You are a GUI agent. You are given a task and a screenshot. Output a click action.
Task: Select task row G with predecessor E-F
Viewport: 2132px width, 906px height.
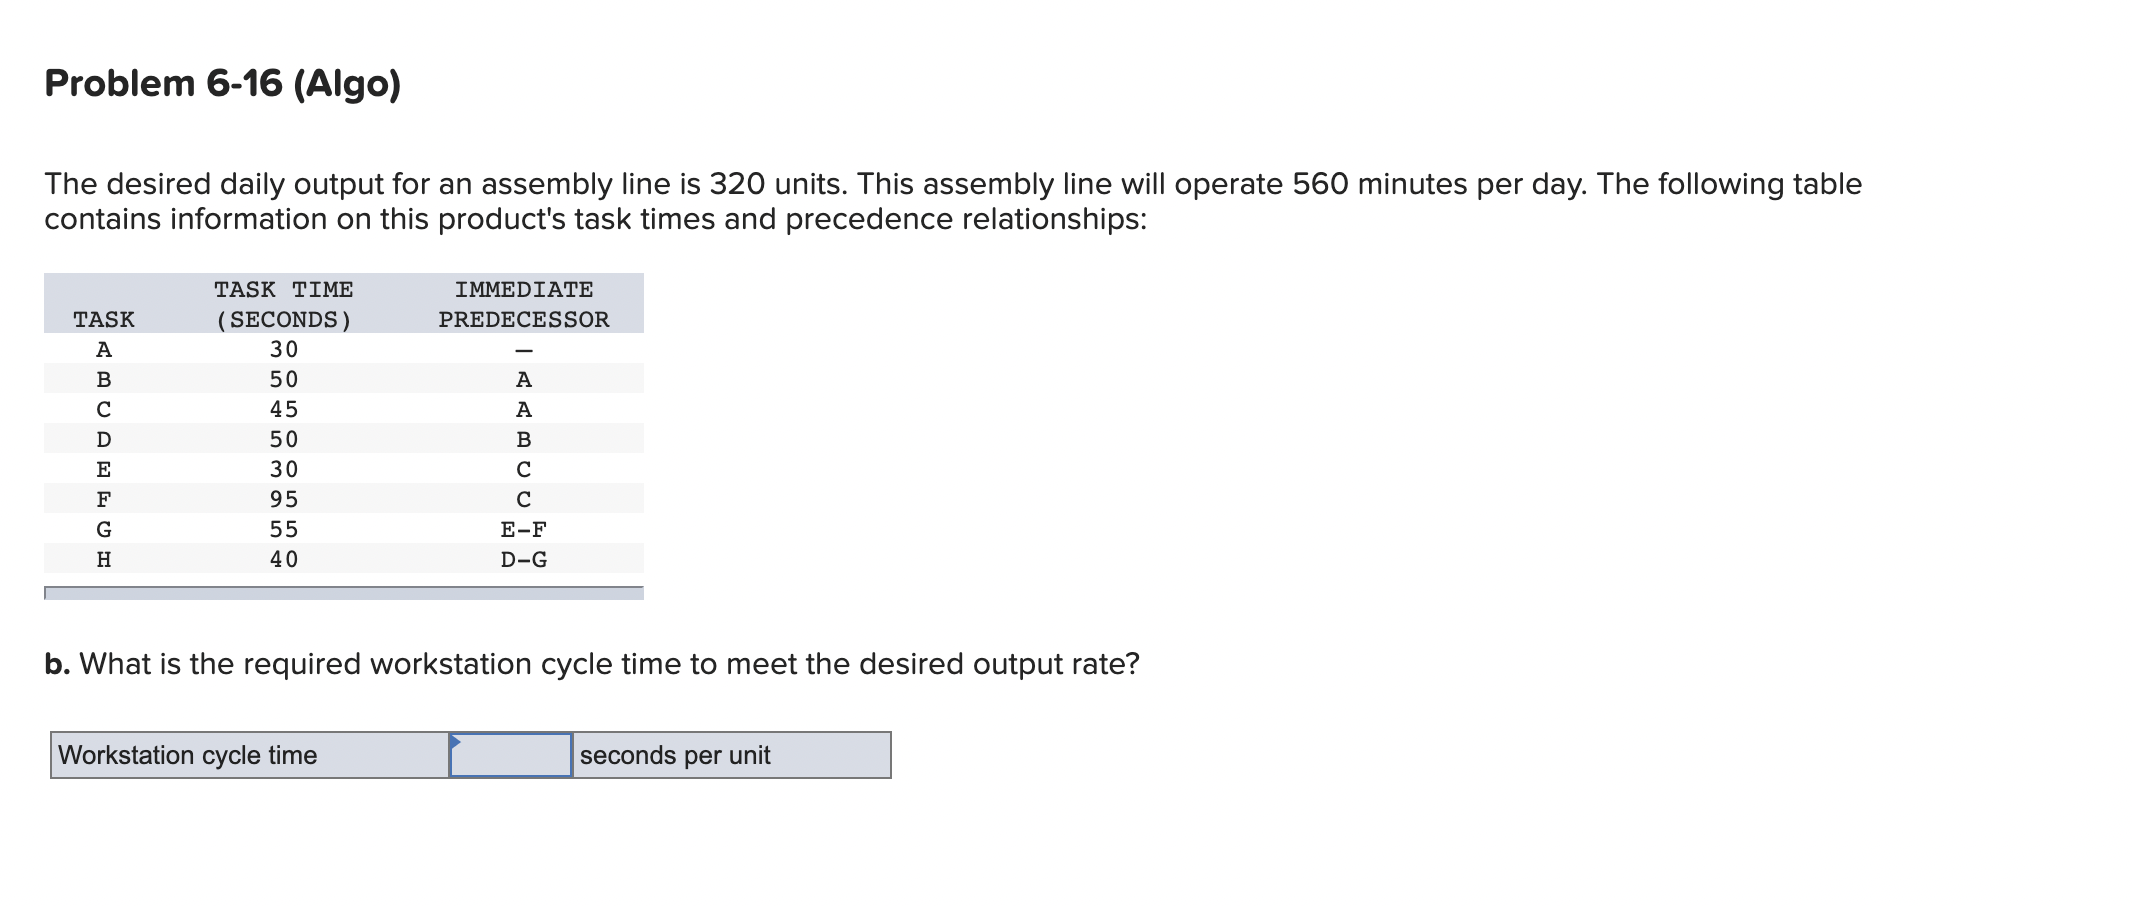coord(300,528)
